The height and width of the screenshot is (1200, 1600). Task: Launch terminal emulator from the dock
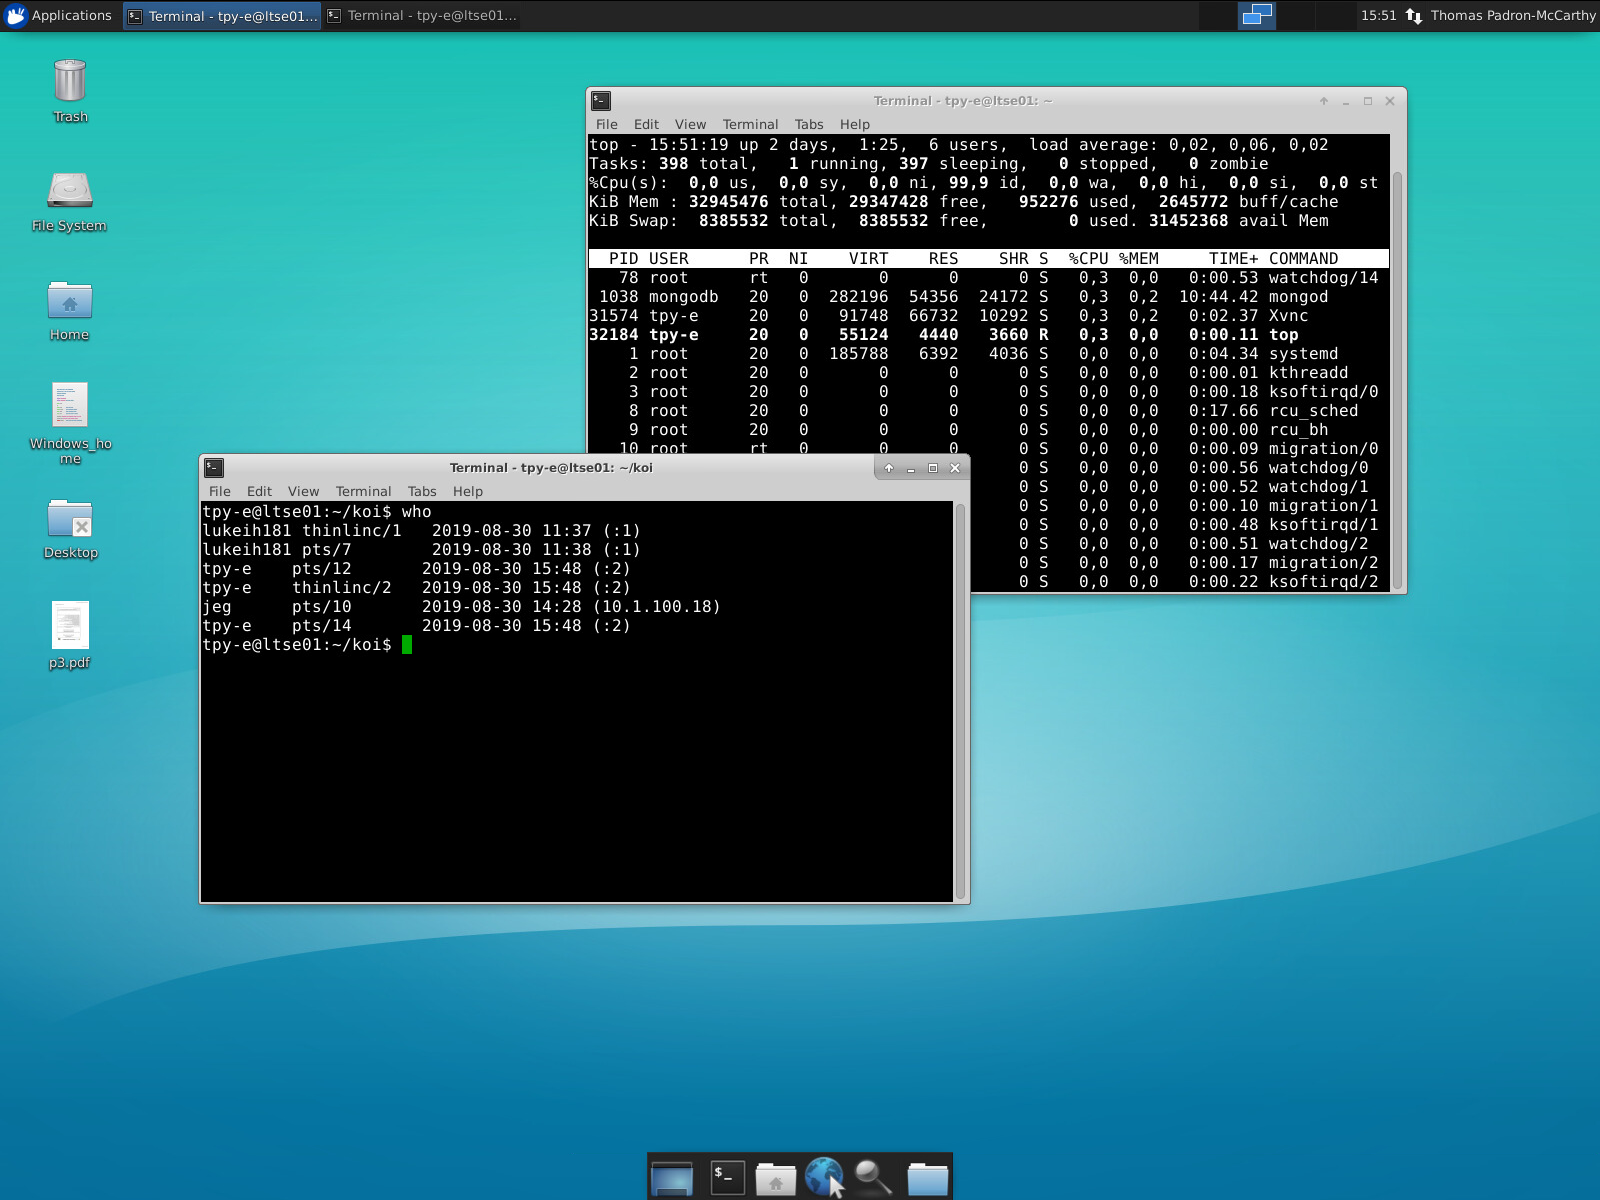tap(727, 1177)
